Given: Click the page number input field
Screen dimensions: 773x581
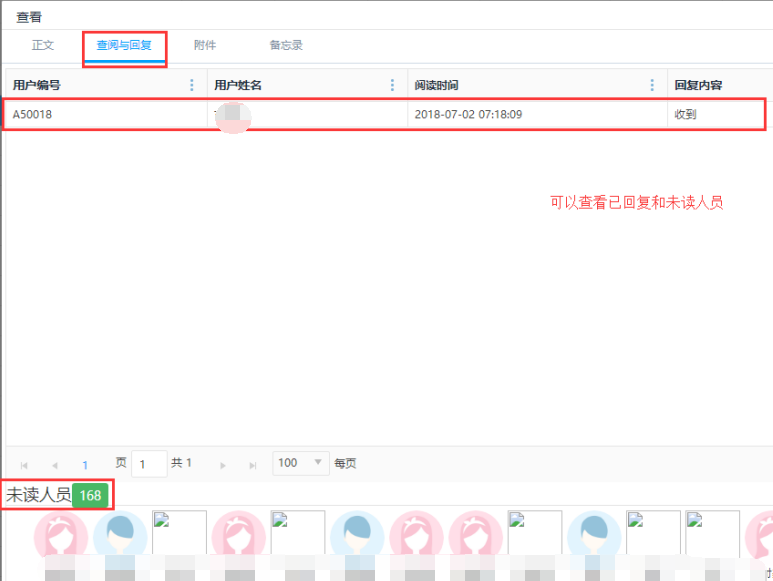Looking at the screenshot, I should 149,464.
